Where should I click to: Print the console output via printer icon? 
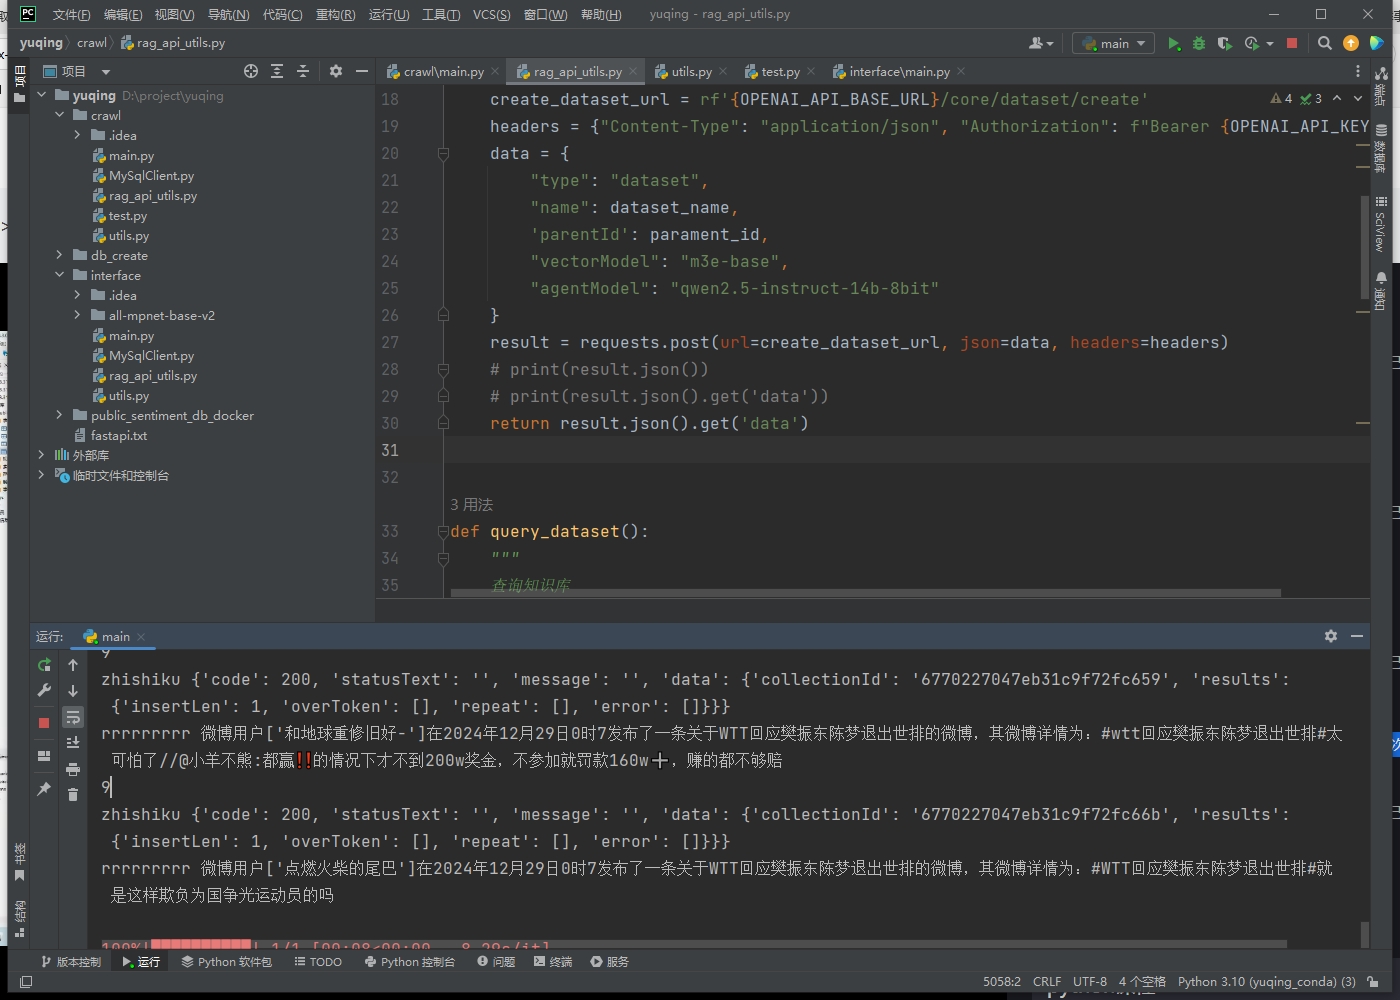pyautogui.click(x=73, y=769)
